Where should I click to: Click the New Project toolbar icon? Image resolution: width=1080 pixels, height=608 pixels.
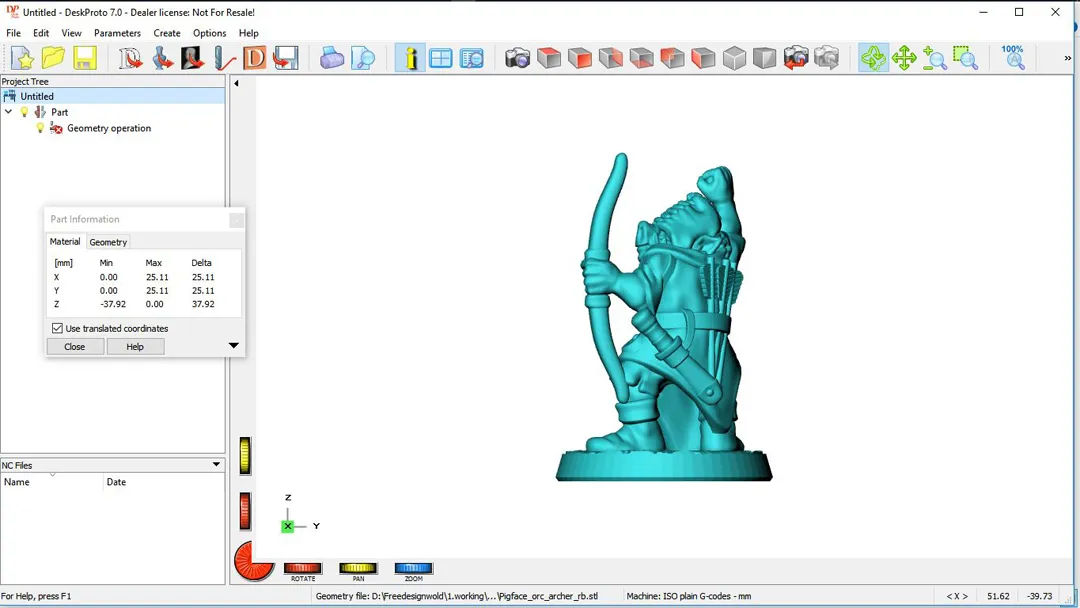pos(22,59)
